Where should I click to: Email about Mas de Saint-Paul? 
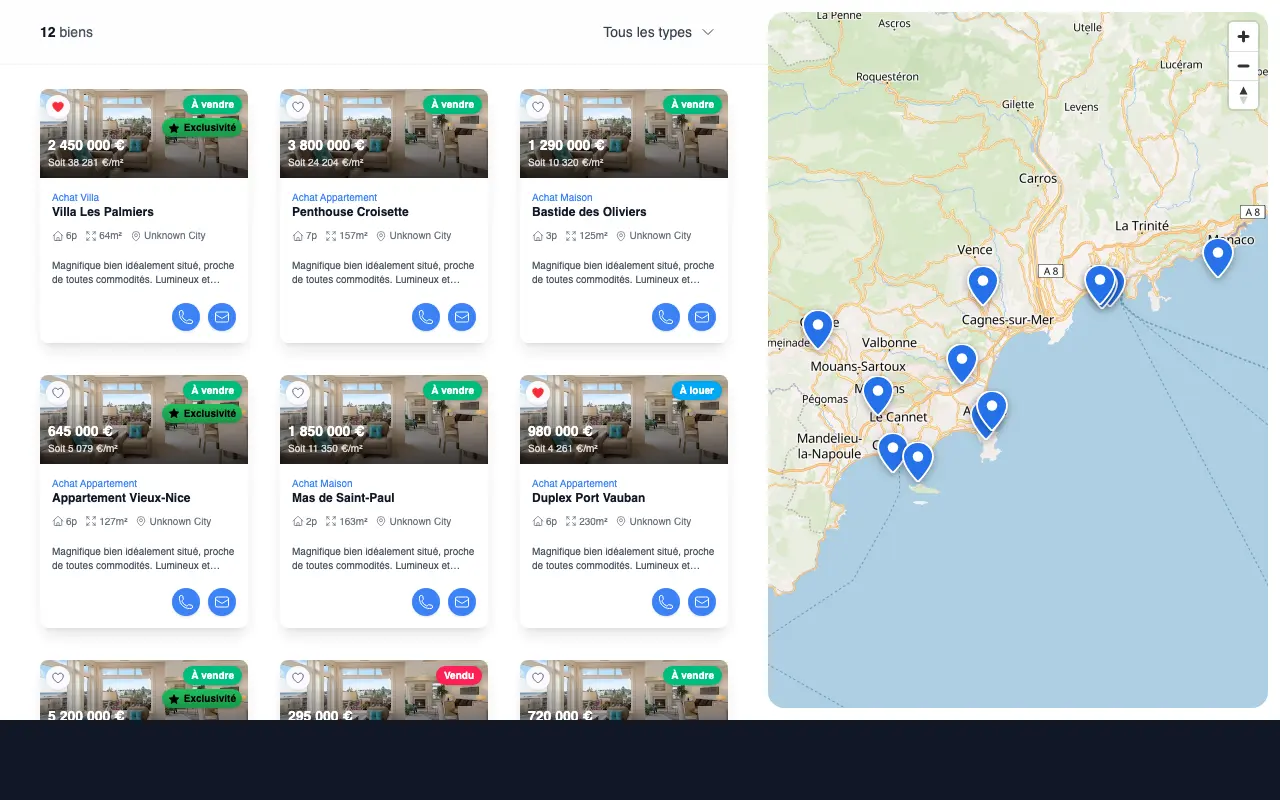[462, 602]
